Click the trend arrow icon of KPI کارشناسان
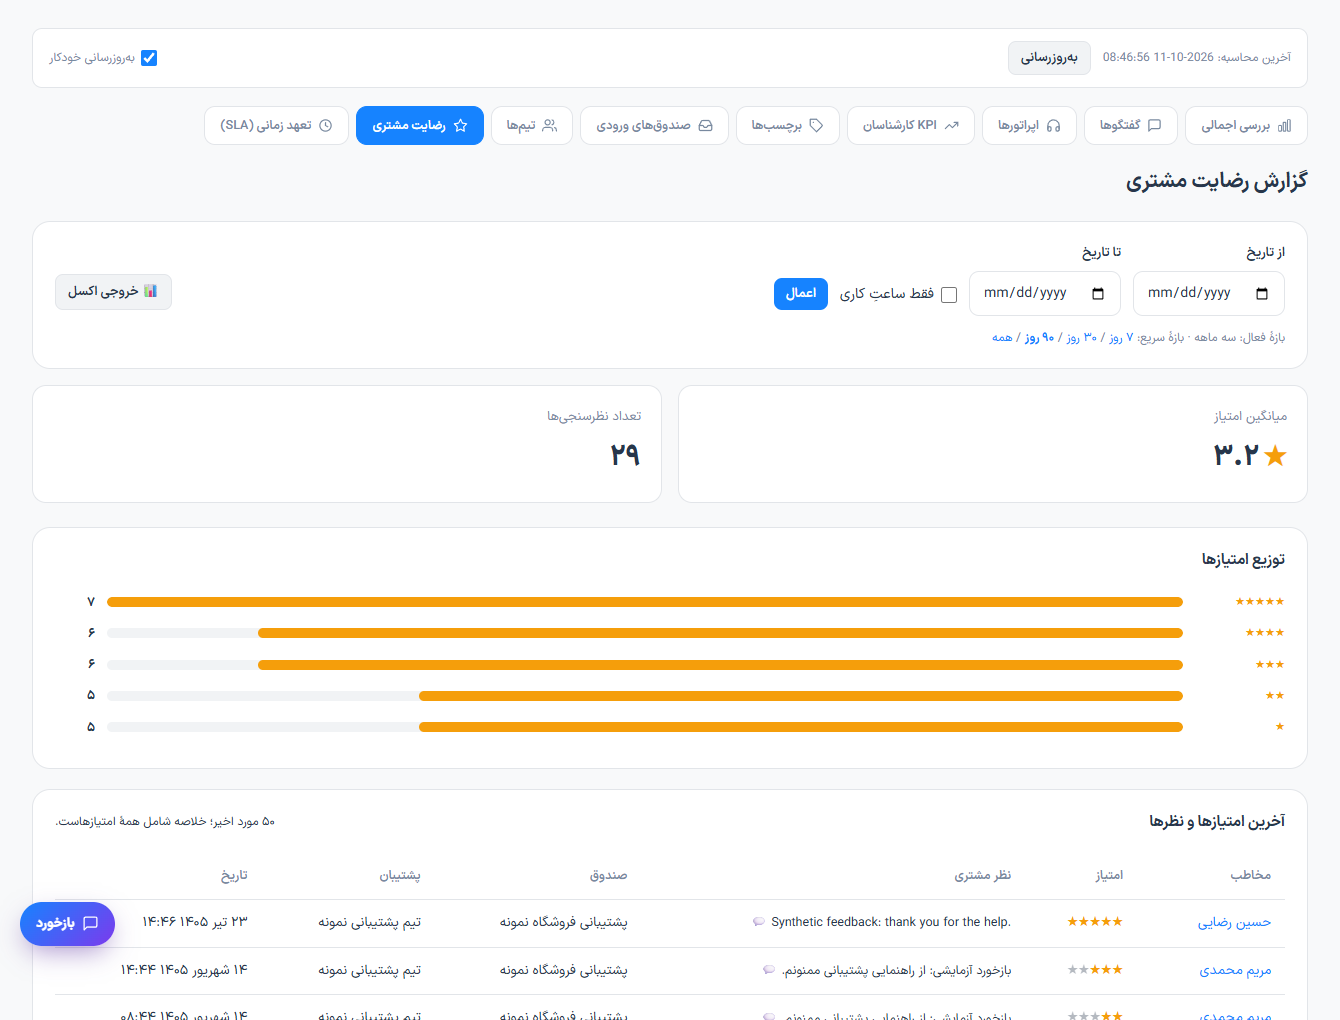 pos(951,126)
